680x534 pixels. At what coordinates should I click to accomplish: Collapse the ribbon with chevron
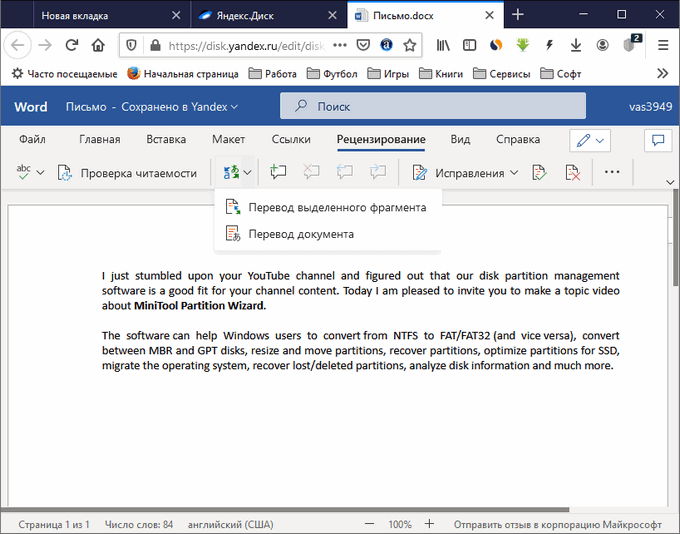[670, 182]
